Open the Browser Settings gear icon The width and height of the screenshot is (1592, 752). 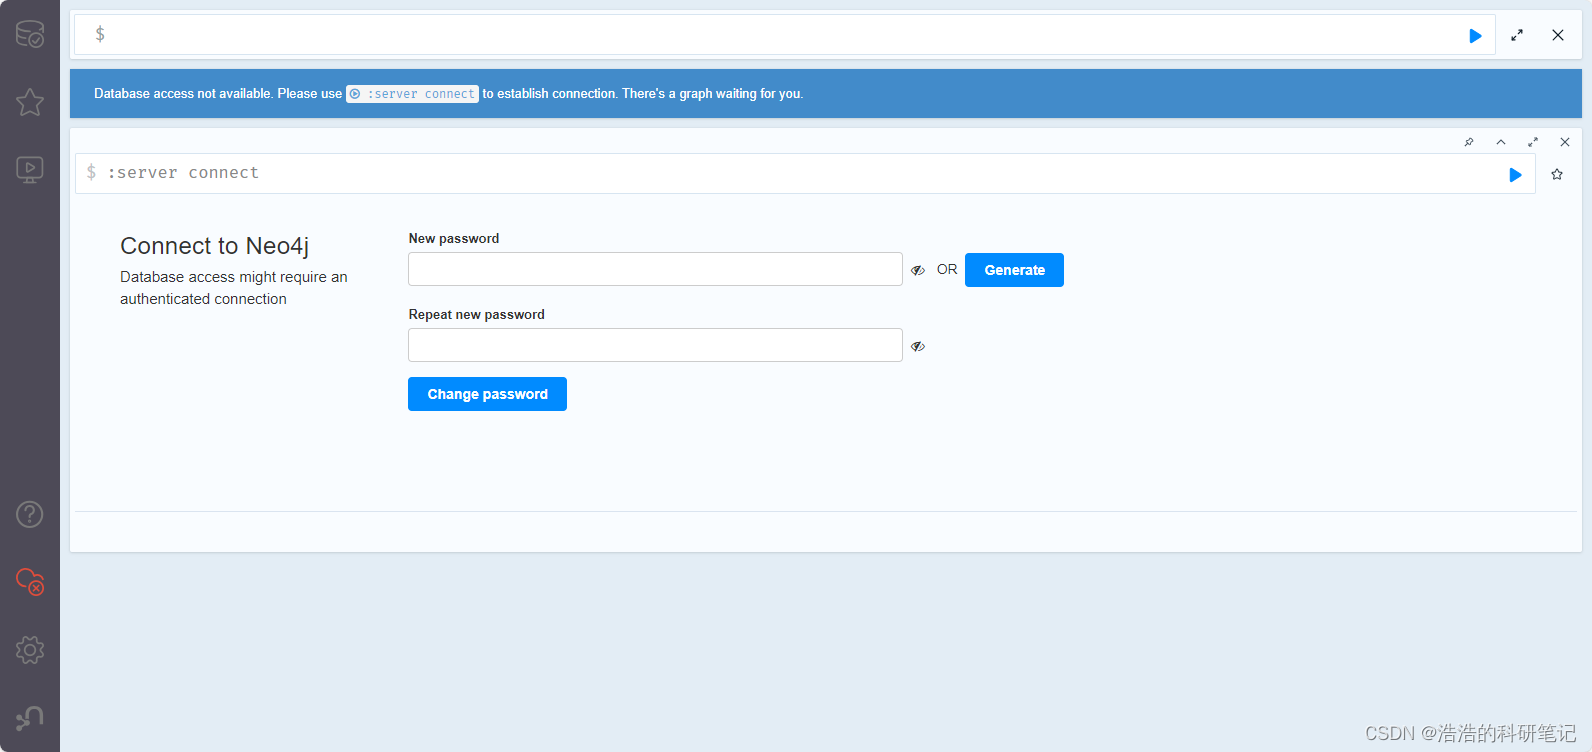[30, 650]
